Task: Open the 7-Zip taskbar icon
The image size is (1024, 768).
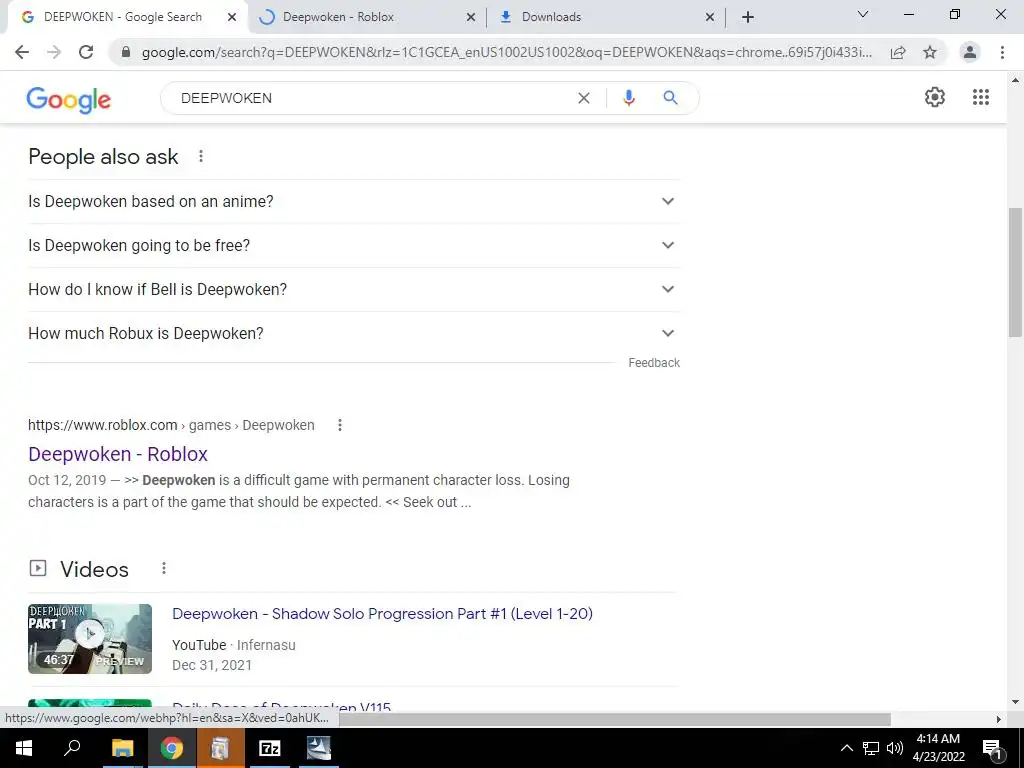Action: click(269, 748)
